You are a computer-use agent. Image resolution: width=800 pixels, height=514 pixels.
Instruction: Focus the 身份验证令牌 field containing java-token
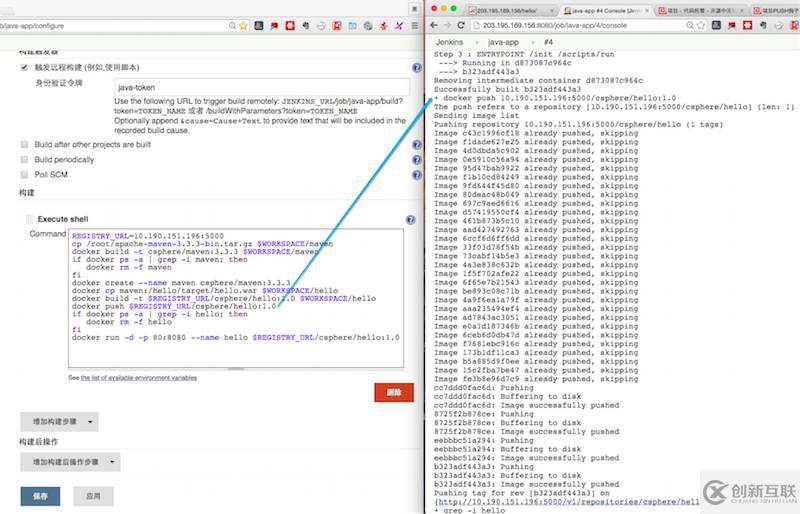point(262,87)
